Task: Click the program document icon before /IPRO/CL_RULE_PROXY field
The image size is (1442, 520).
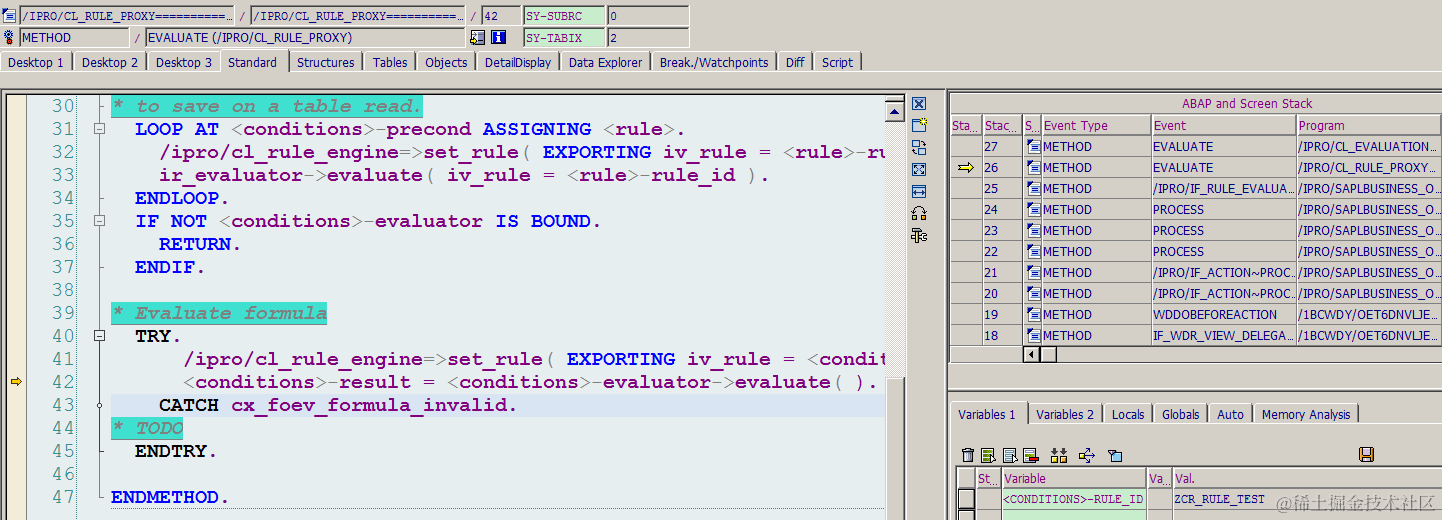Action: click(x=10, y=16)
